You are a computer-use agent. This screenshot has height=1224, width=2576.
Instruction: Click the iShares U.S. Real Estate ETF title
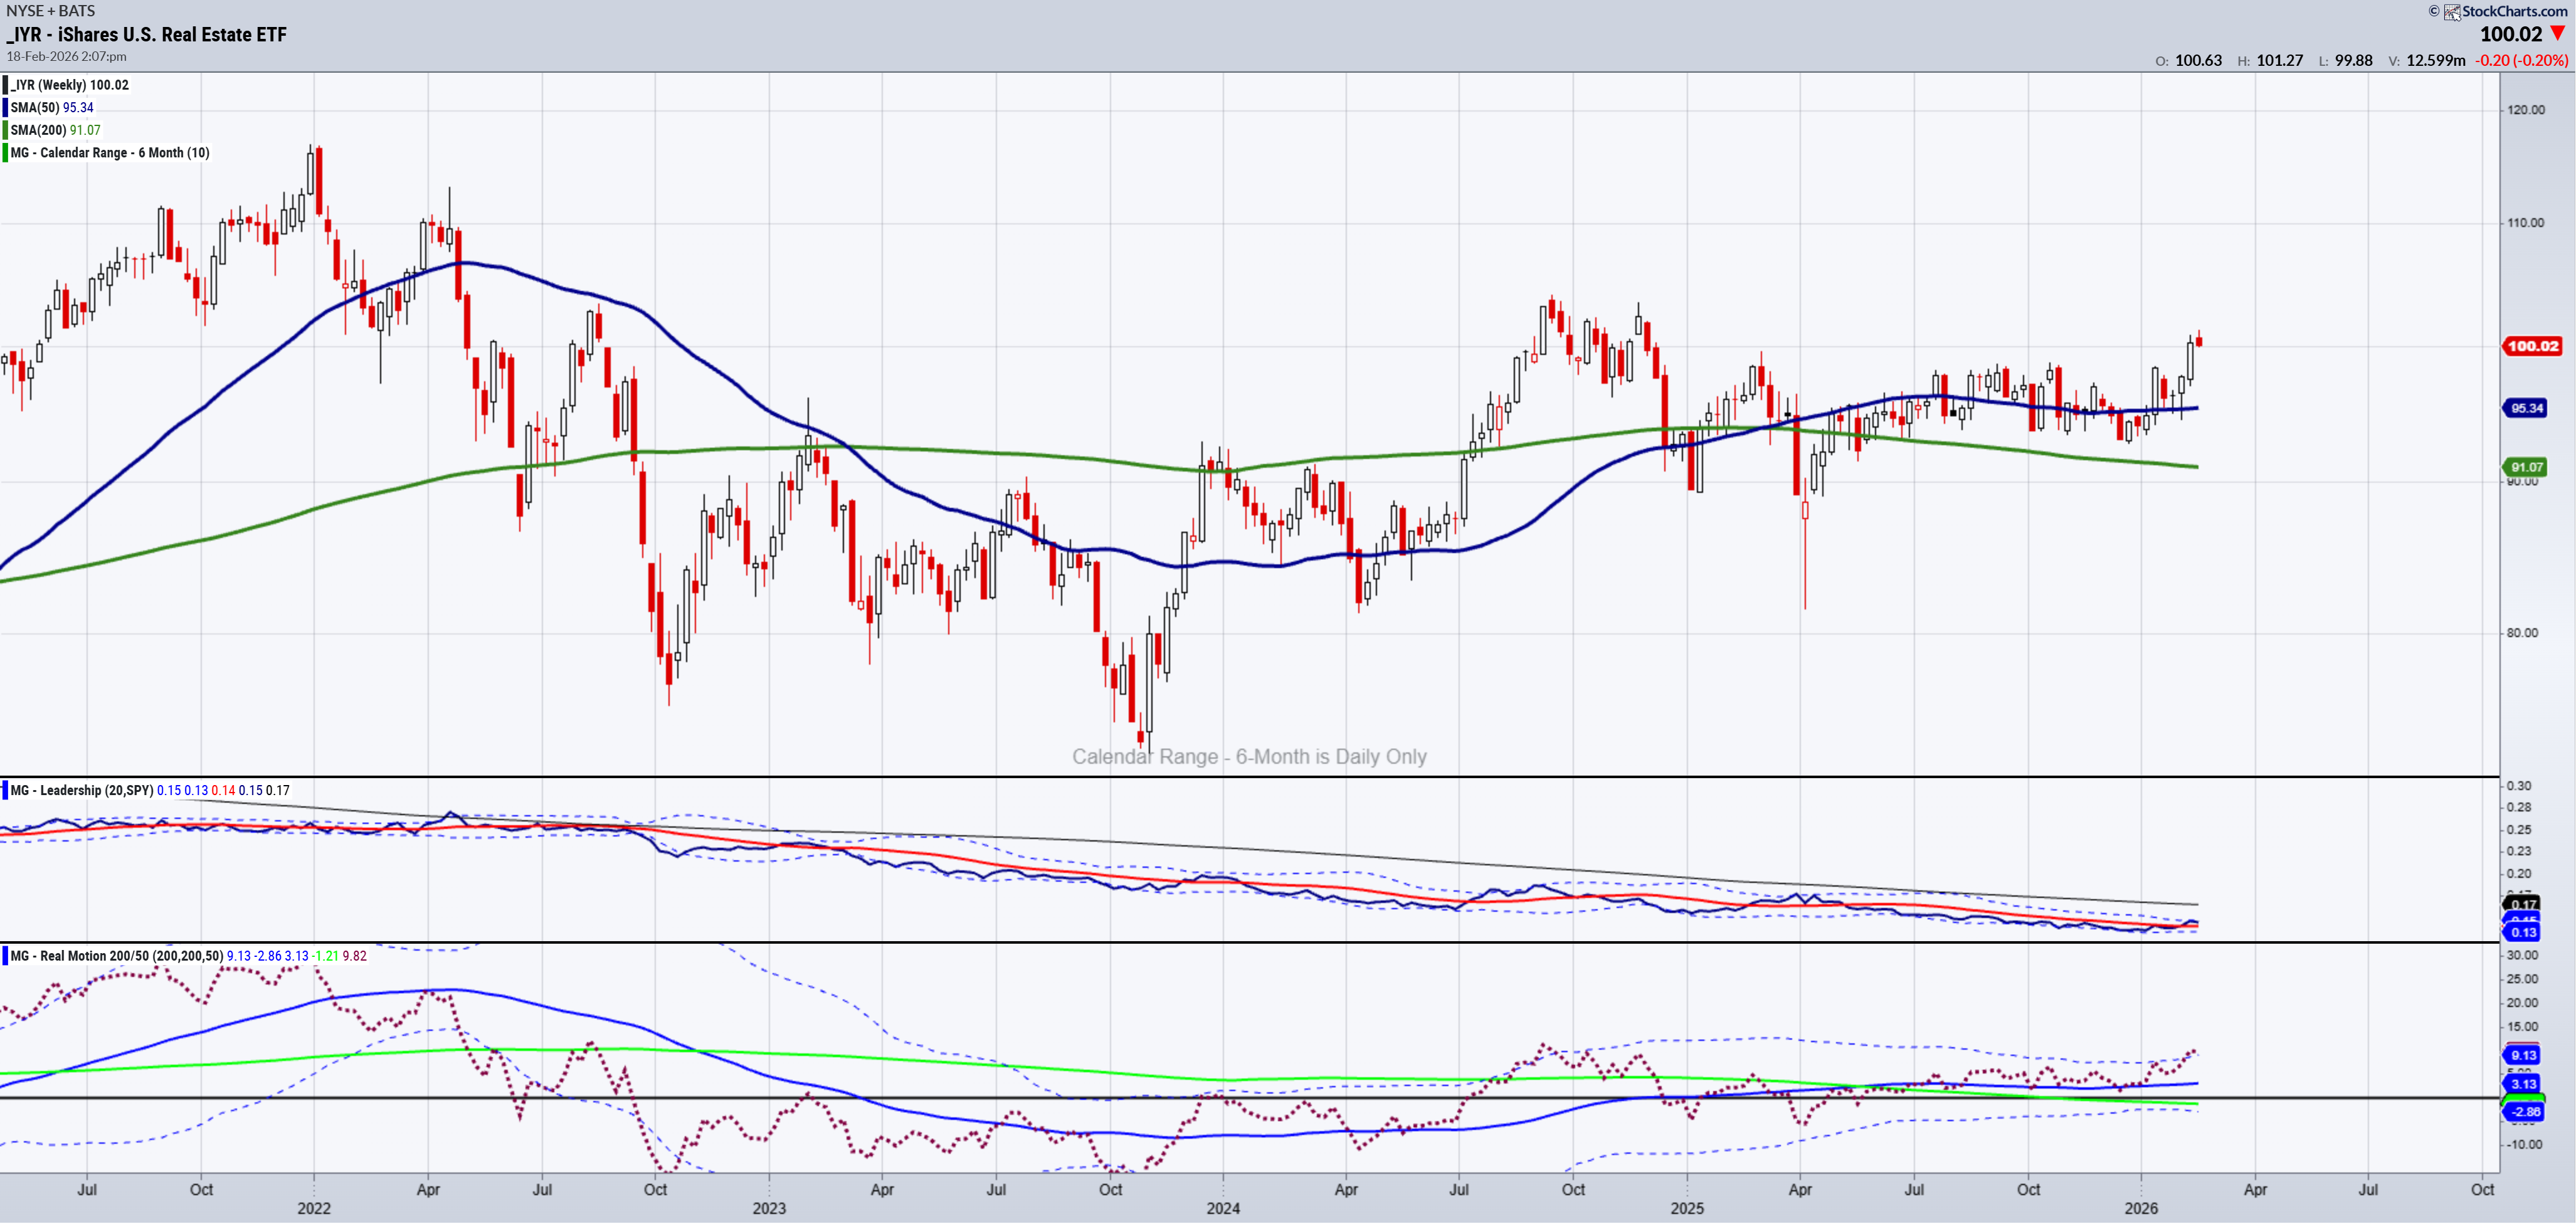tap(172, 35)
